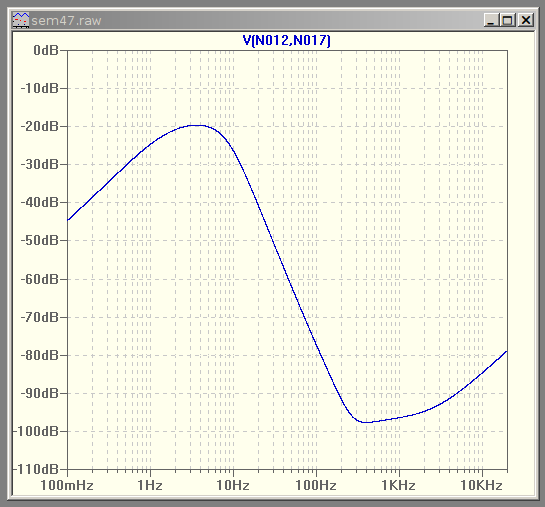545x507 pixels.
Task: Click the -20dB vertical axis label
Action: tap(39, 126)
